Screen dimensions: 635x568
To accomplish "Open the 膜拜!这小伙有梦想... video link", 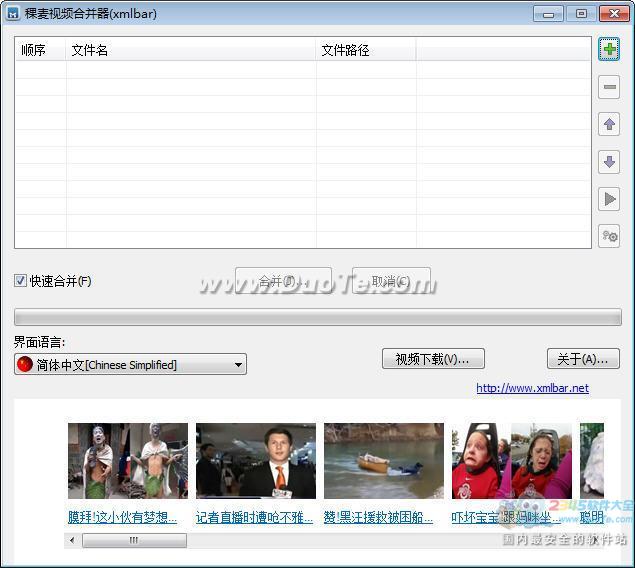I will (x=122, y=517).
